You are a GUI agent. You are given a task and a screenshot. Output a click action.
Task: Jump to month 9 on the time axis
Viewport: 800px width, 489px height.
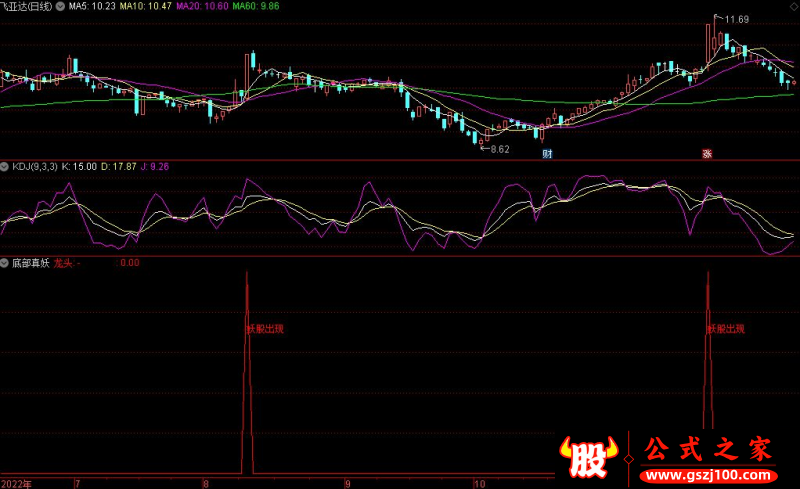[349, 483]
